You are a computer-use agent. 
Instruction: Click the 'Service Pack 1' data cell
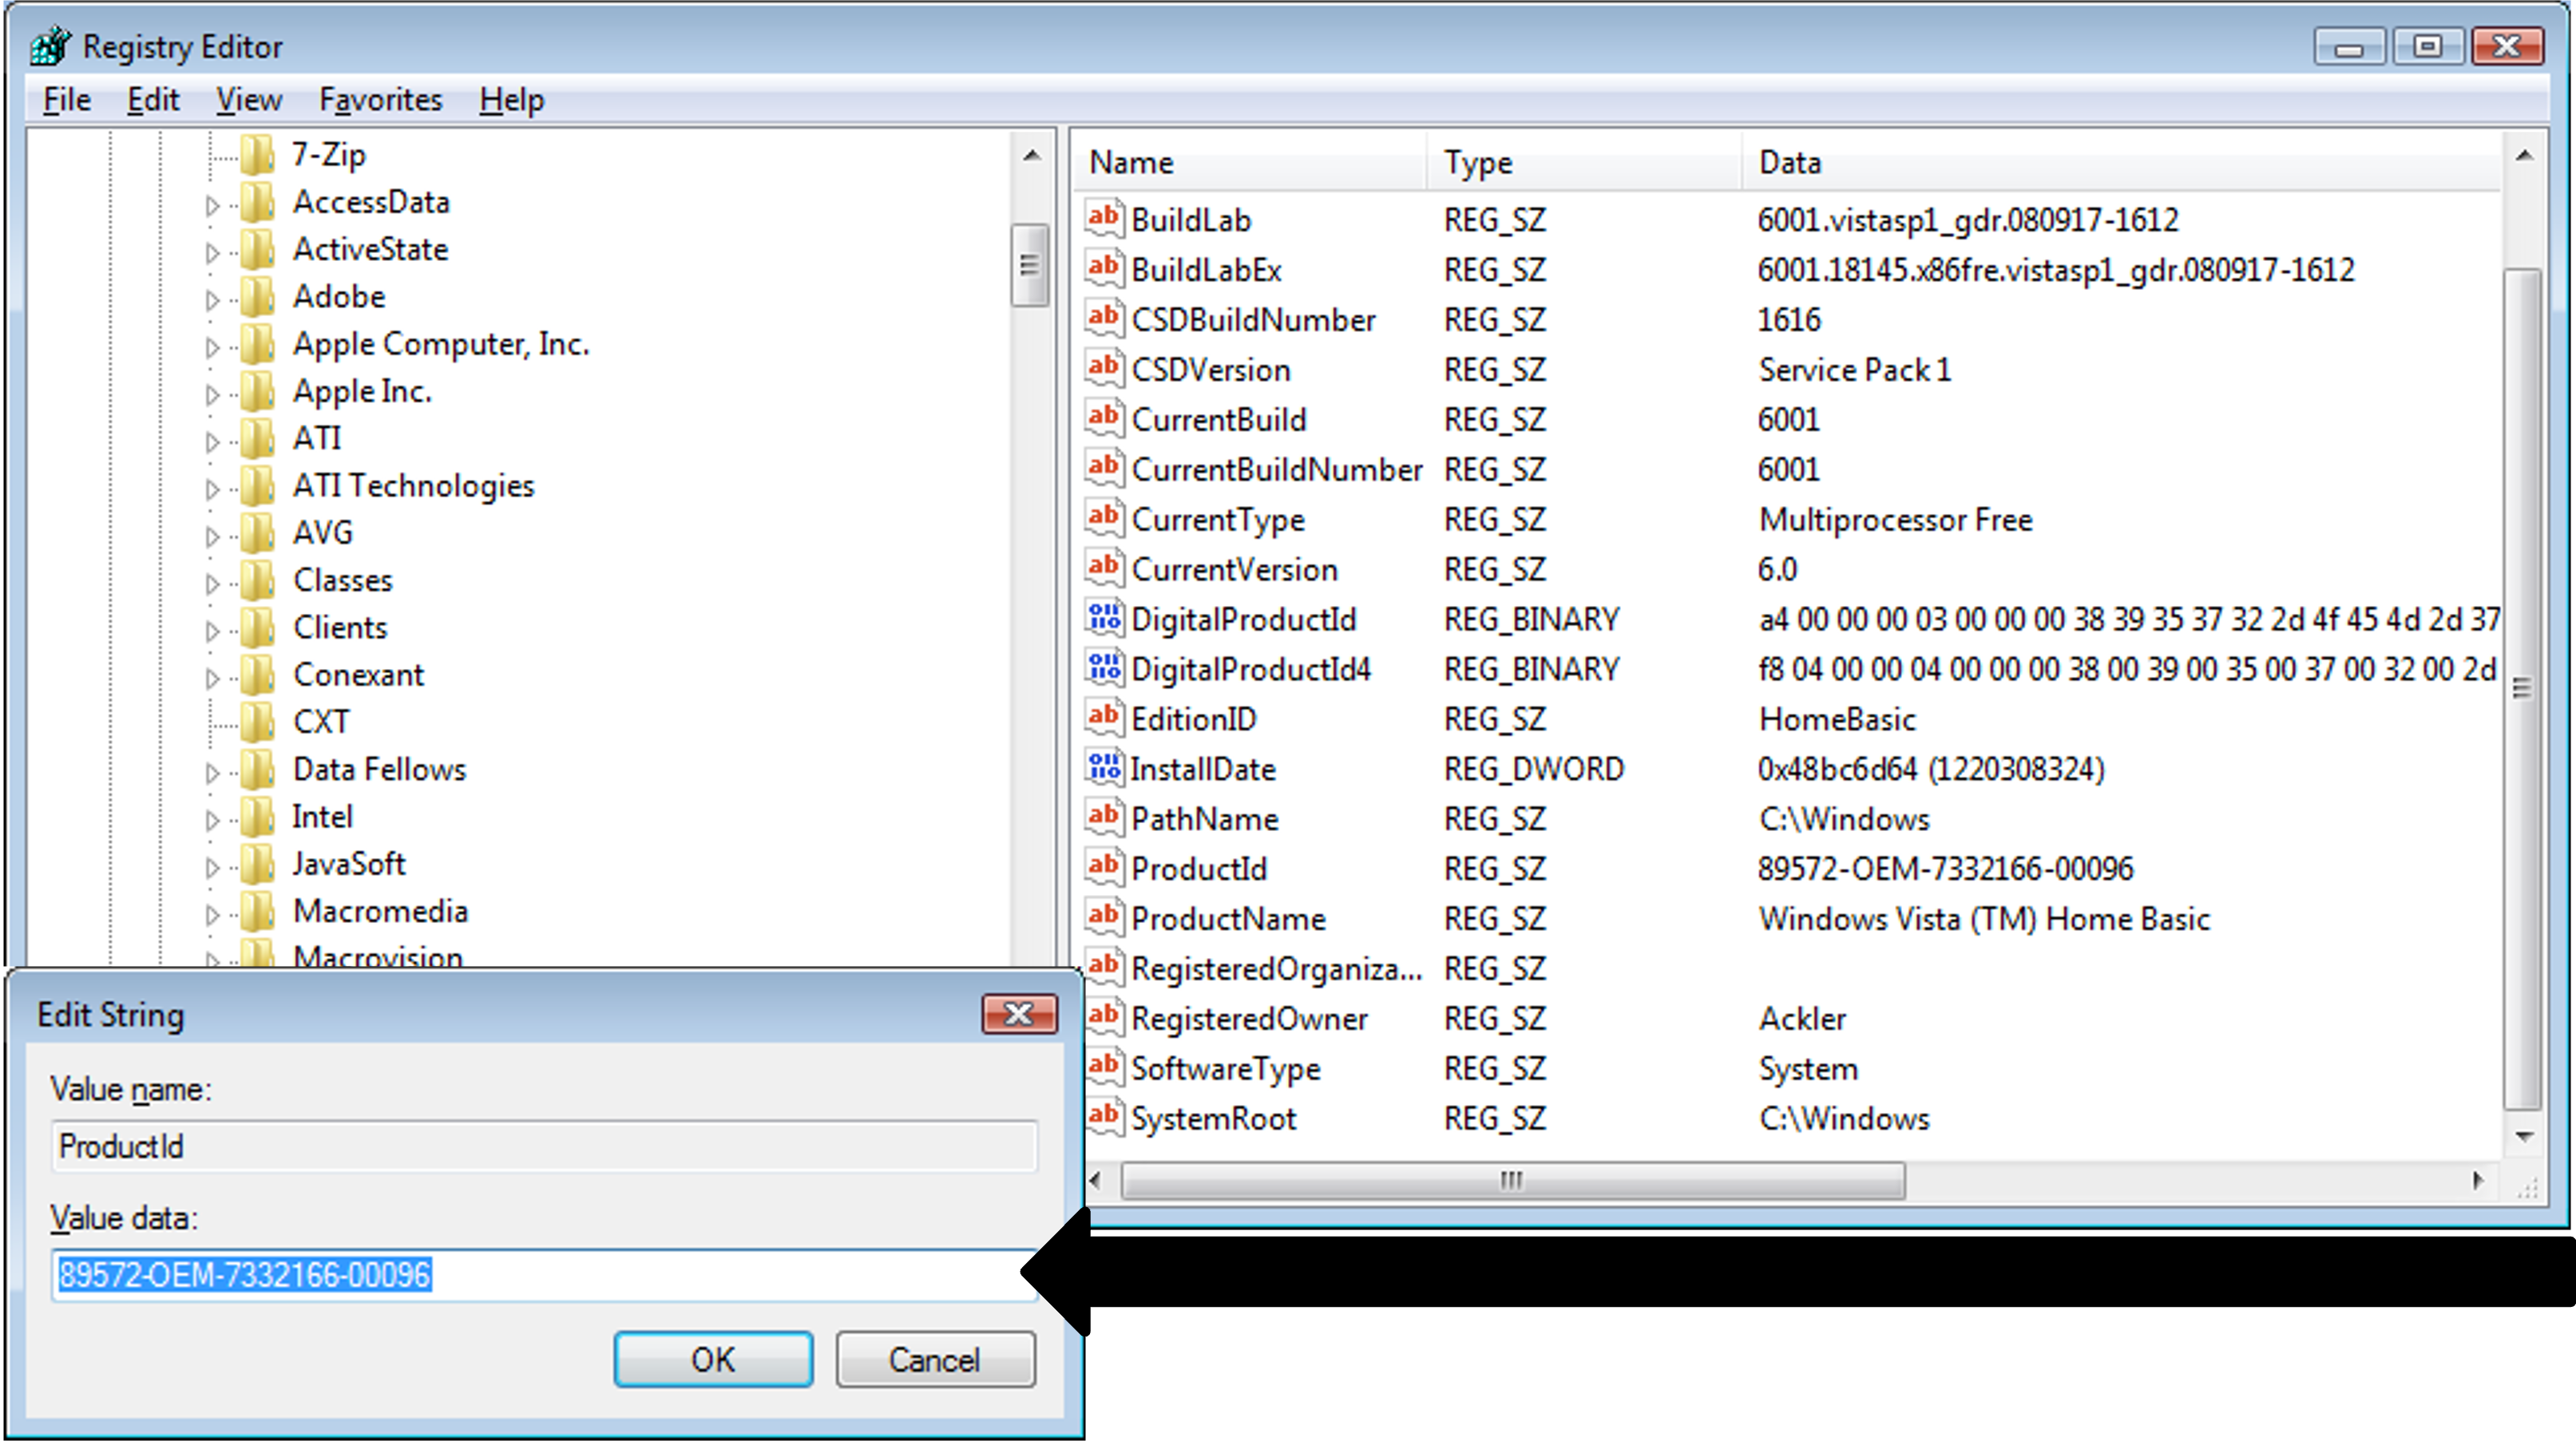click(x=1855, y=369)
